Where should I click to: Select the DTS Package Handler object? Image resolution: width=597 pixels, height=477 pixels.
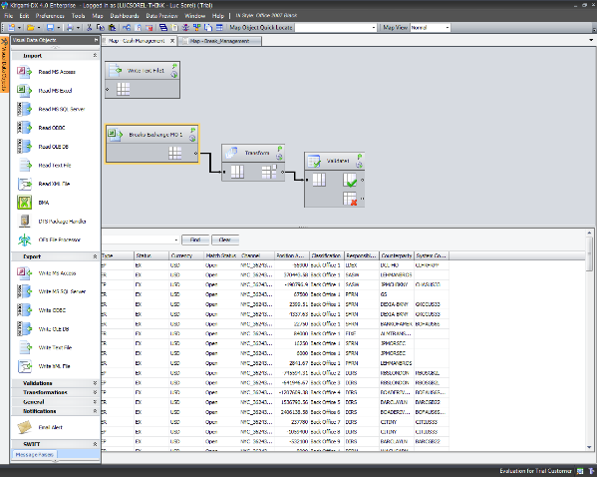[x=52, y=221]
